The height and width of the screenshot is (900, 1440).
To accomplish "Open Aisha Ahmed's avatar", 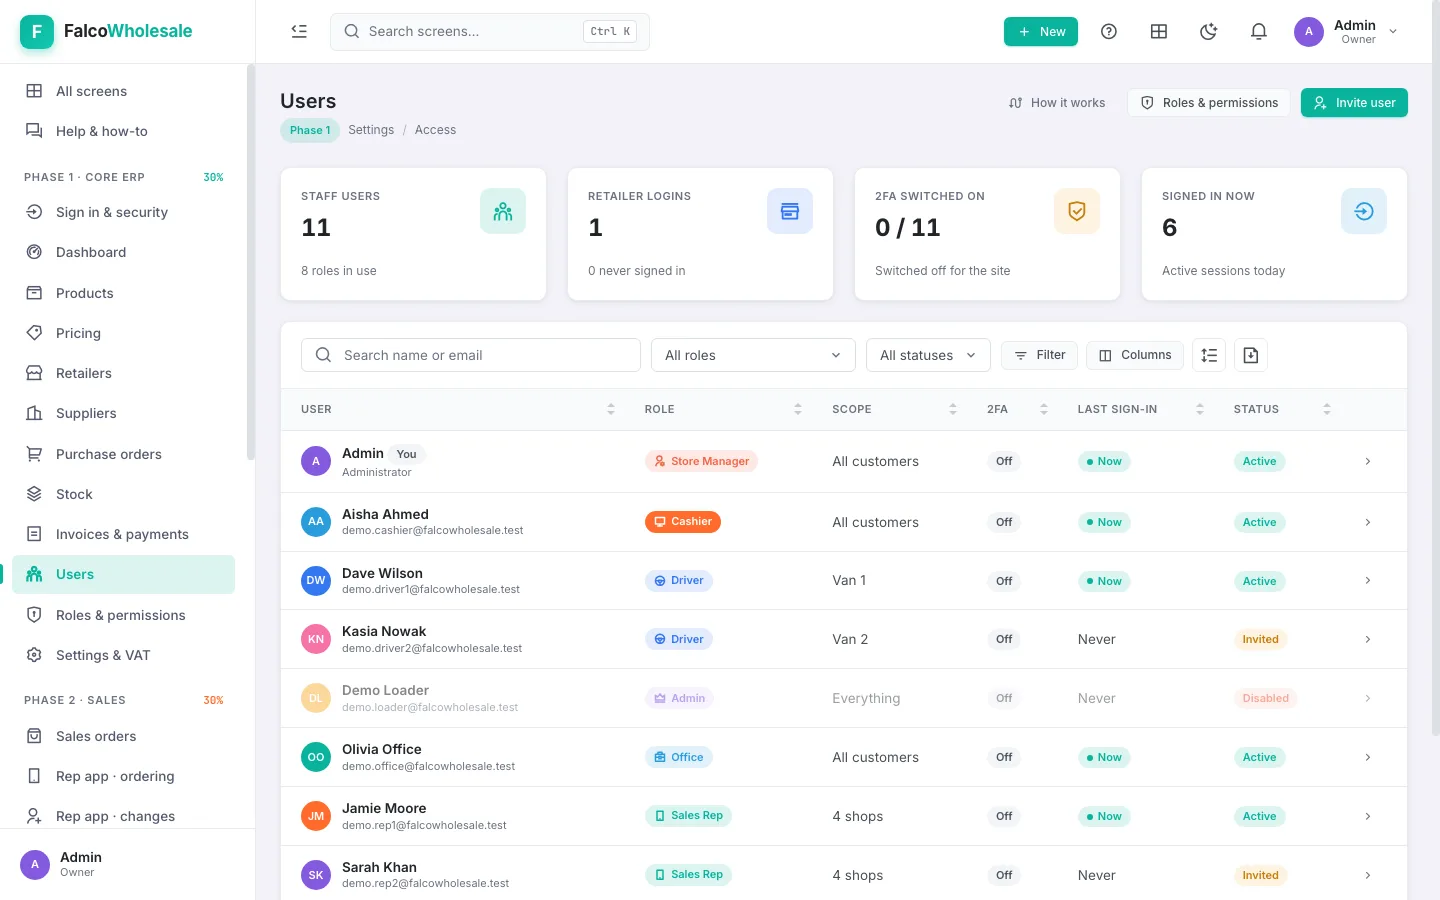I will click(x=316, y=522).
